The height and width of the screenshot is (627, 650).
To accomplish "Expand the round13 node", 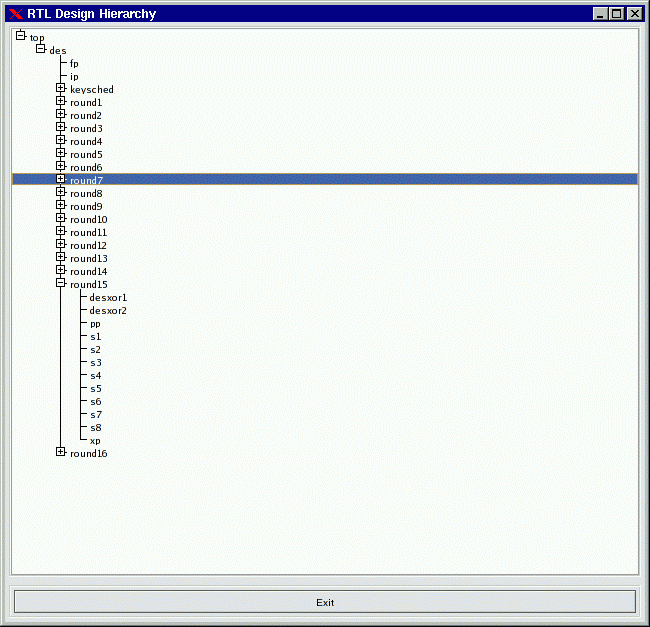I will [x=61, y=257].
